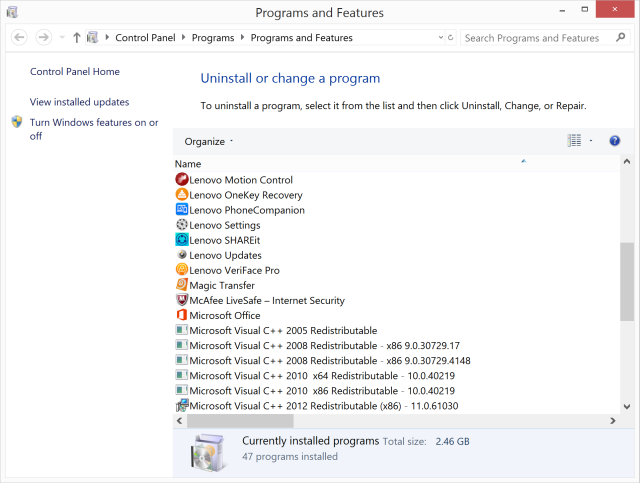Click the refresh icon in address bar
Image resolution: width=640 pixels, height=483 pixels.
[x=451, y=38]
